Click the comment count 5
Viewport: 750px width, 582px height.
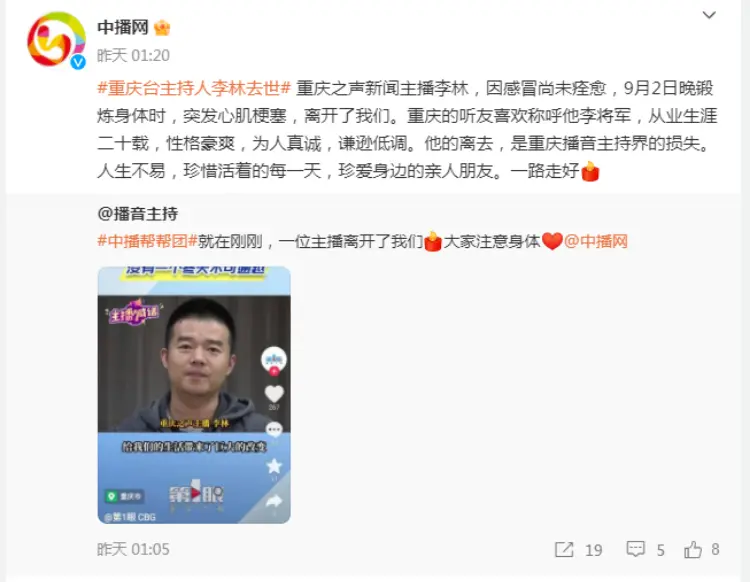[x=661, y=550]
